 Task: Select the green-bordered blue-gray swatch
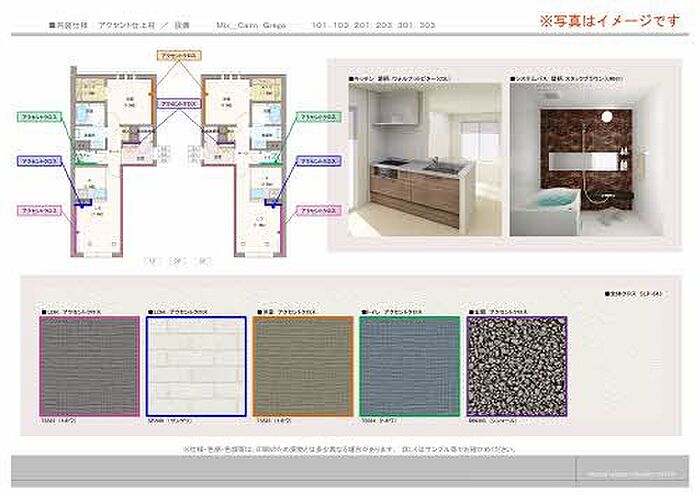(x=409, y=365)
